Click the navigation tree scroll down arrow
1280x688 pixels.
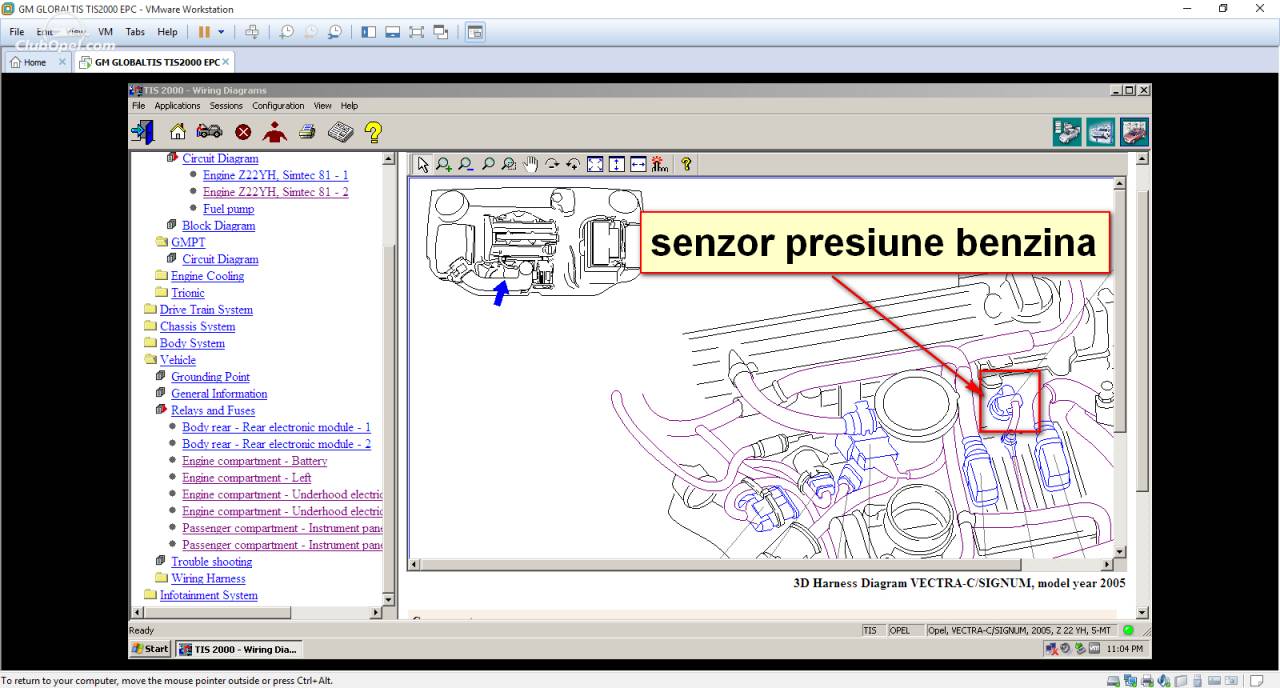point(389,598)
